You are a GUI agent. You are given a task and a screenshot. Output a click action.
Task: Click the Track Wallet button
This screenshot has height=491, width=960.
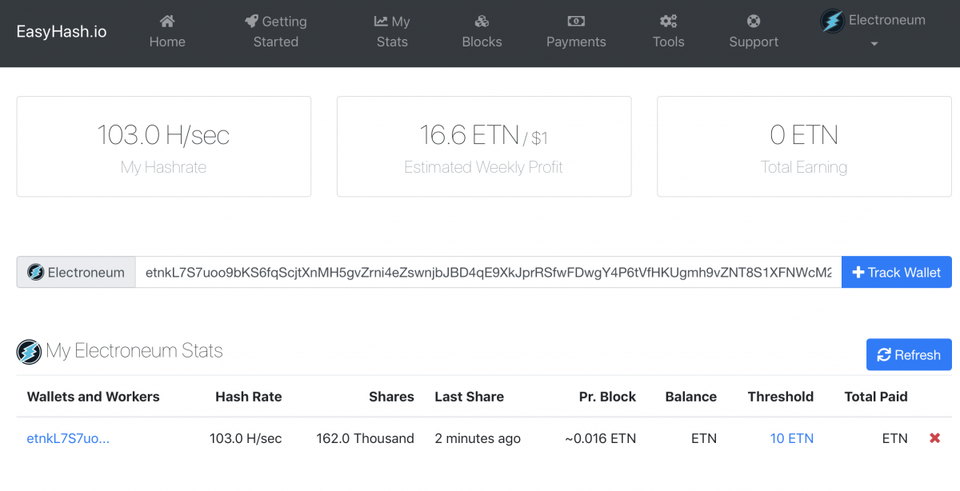click(x=896, y=272)
